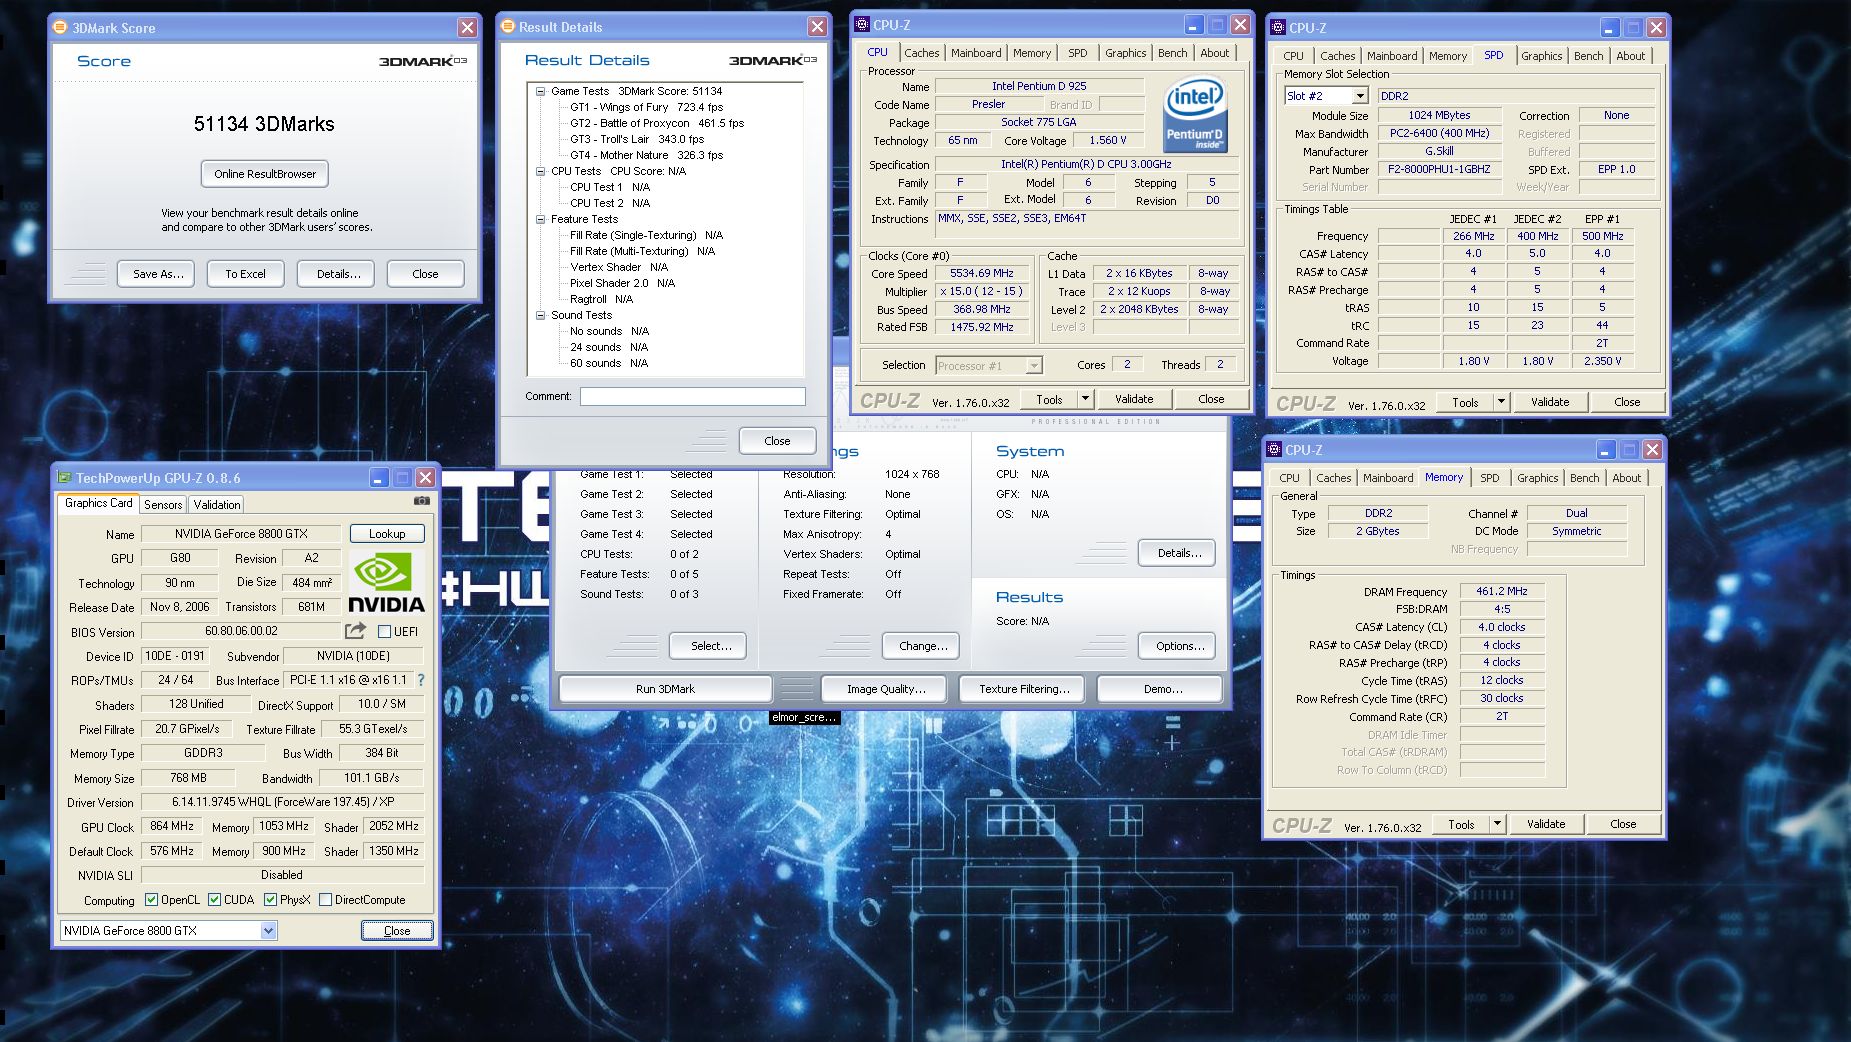Click the To Excel button
The height and width of the screenshot is (1042, 1851).
tap(246, 274)
